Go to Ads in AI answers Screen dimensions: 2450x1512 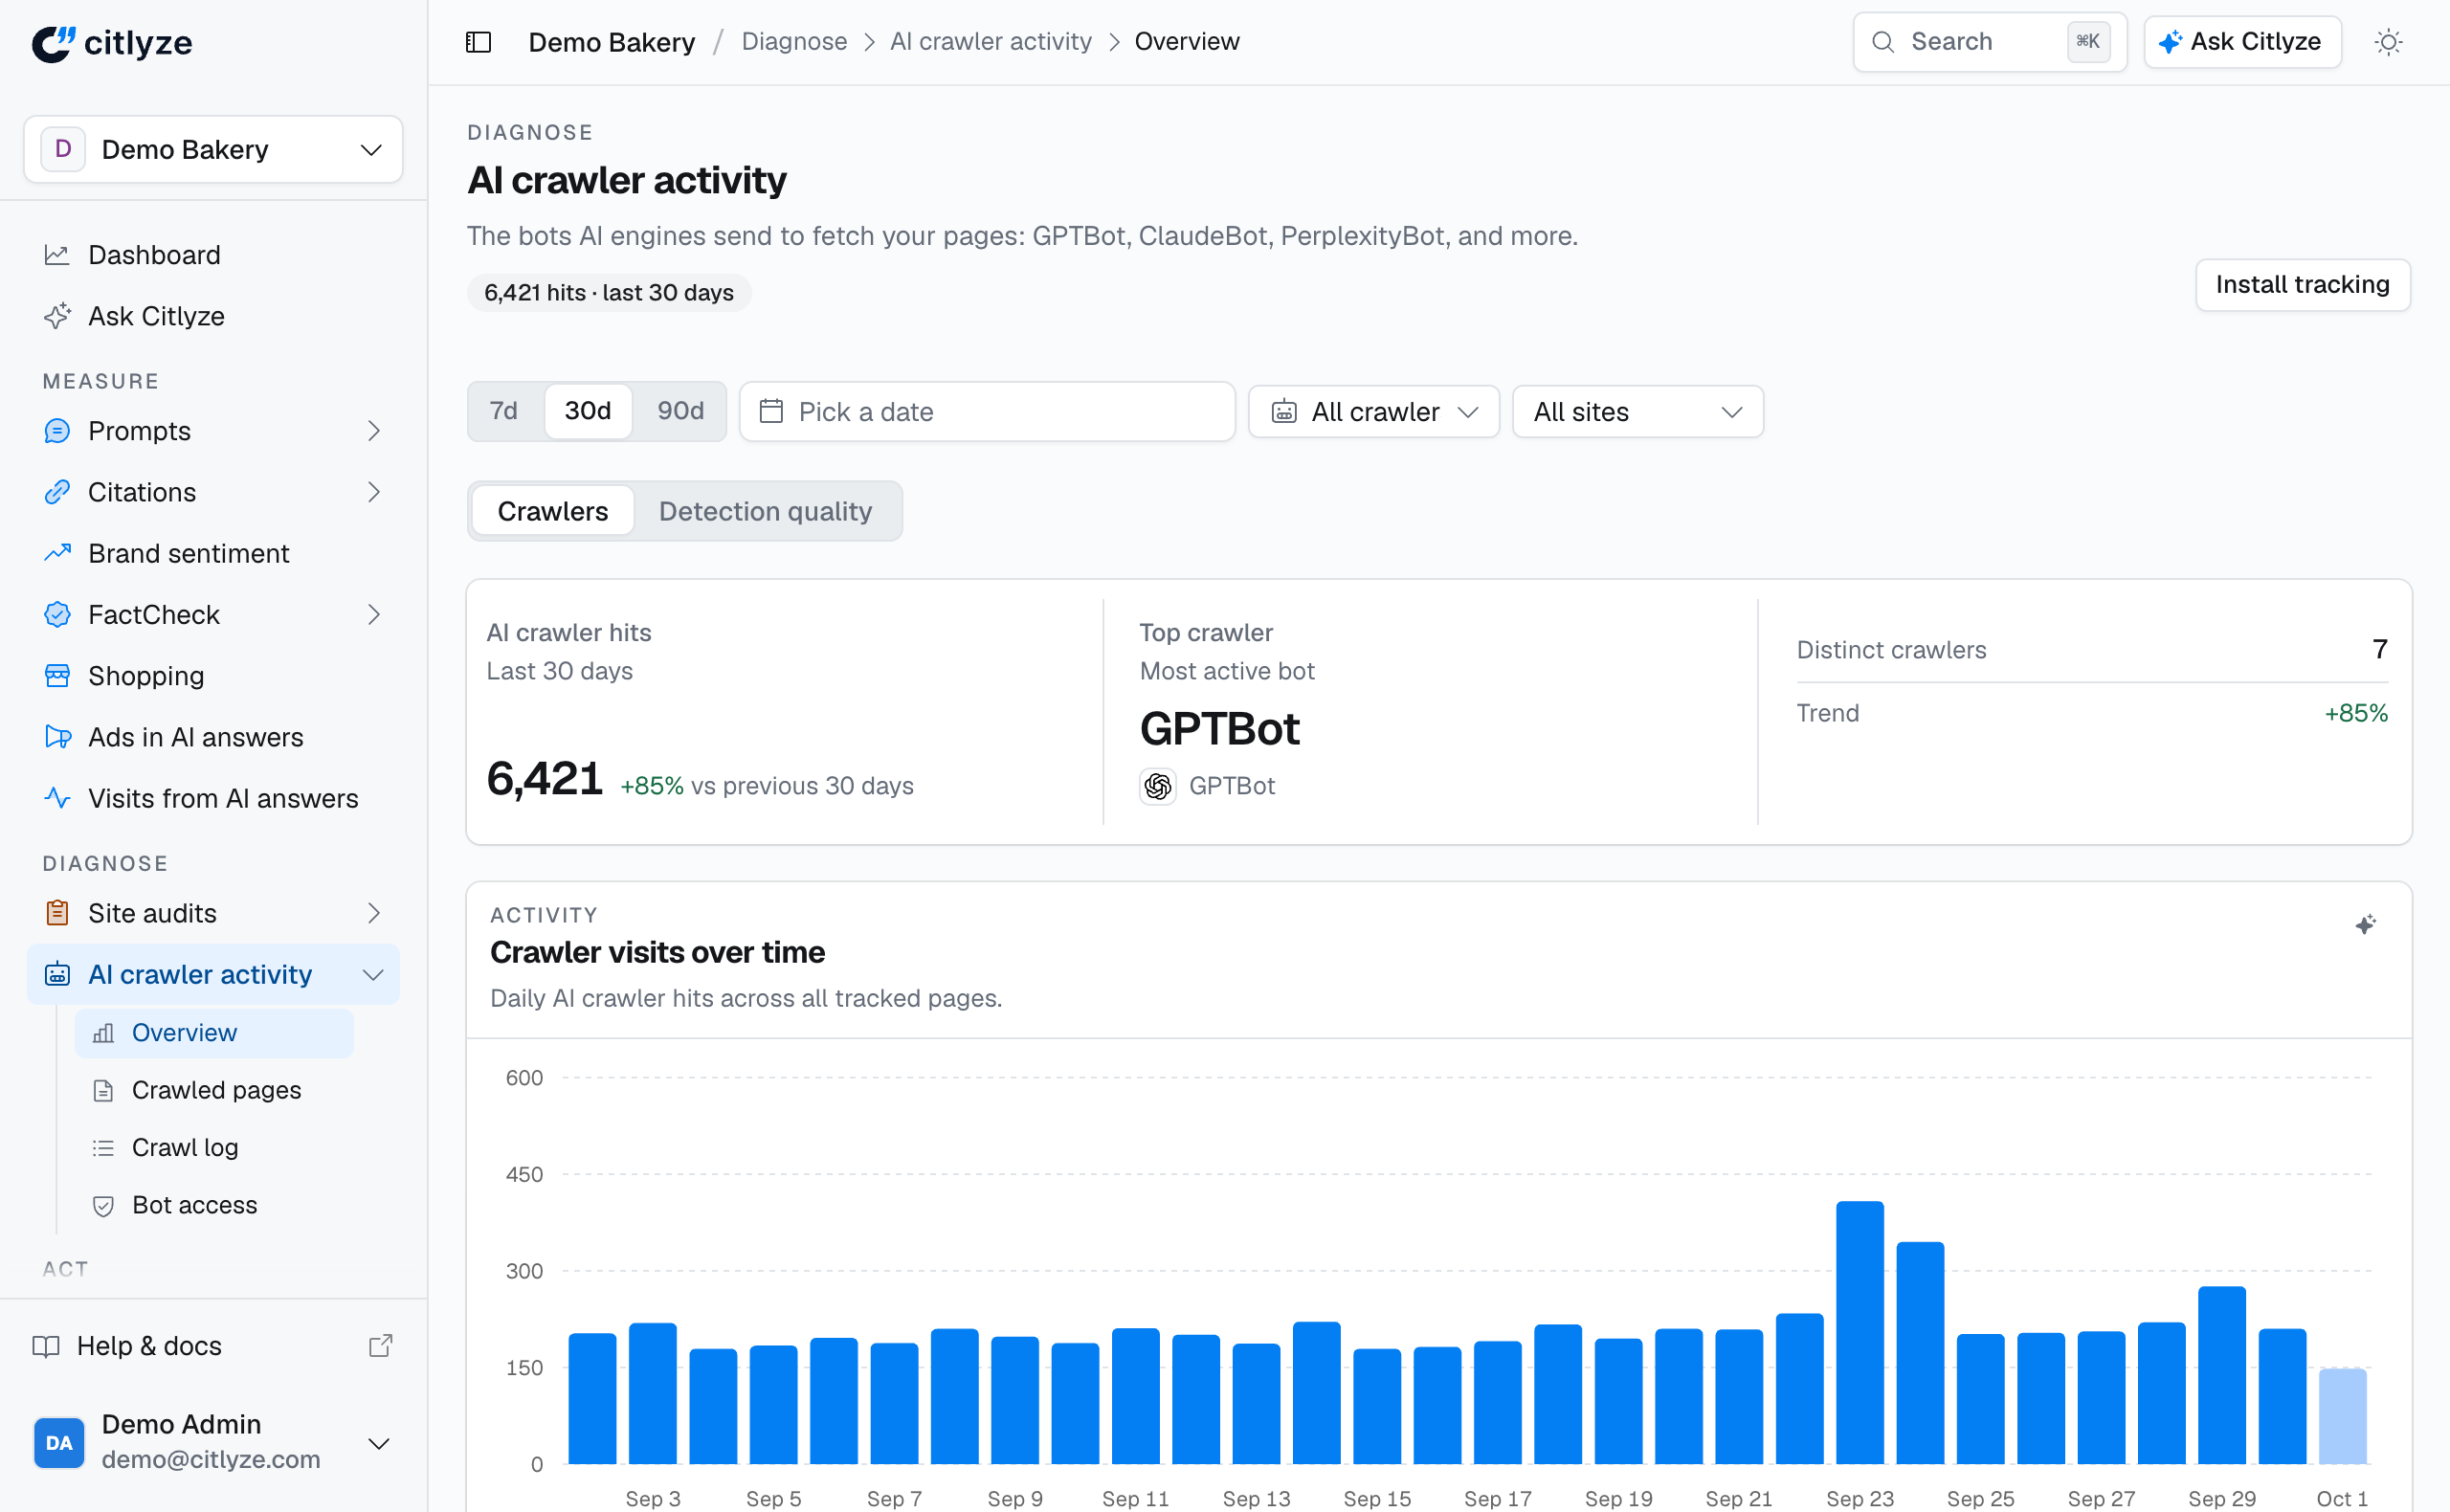click(213, 737)
